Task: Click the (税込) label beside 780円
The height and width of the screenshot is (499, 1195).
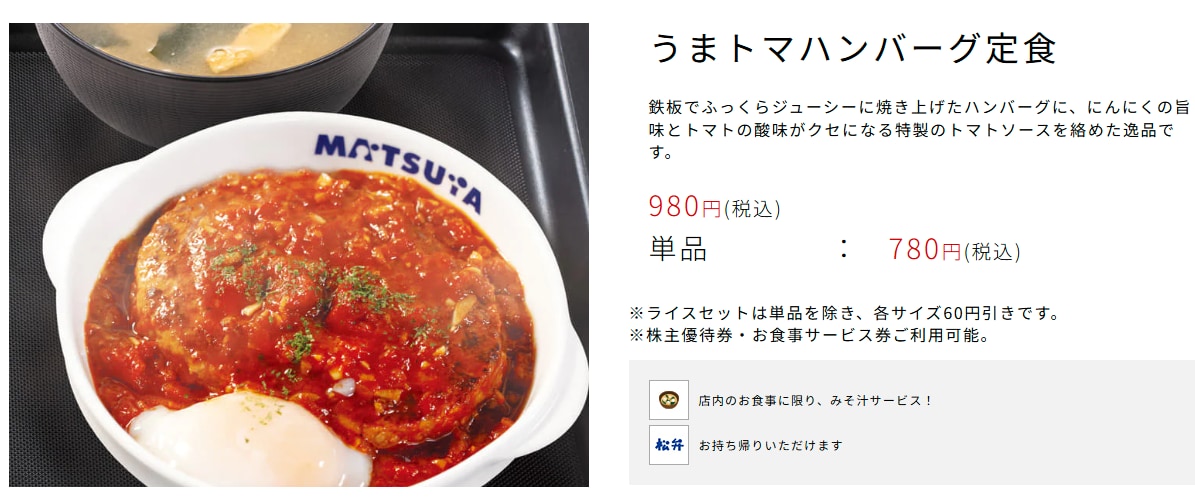Action: click(x=992, y=251)
